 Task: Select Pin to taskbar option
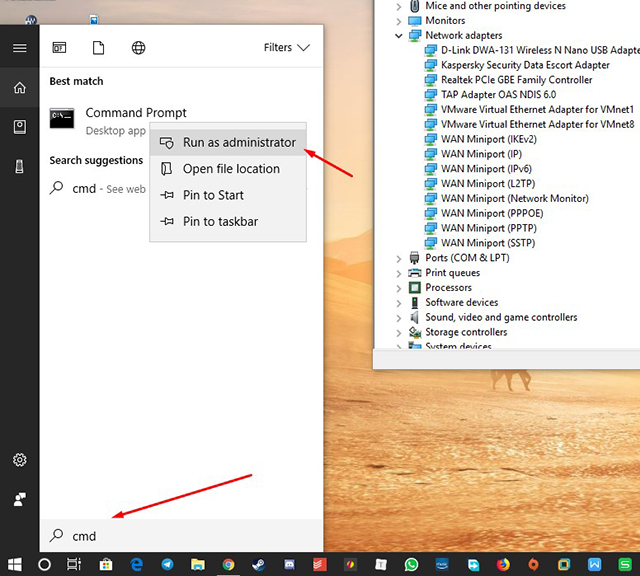(x=220, y=222)
